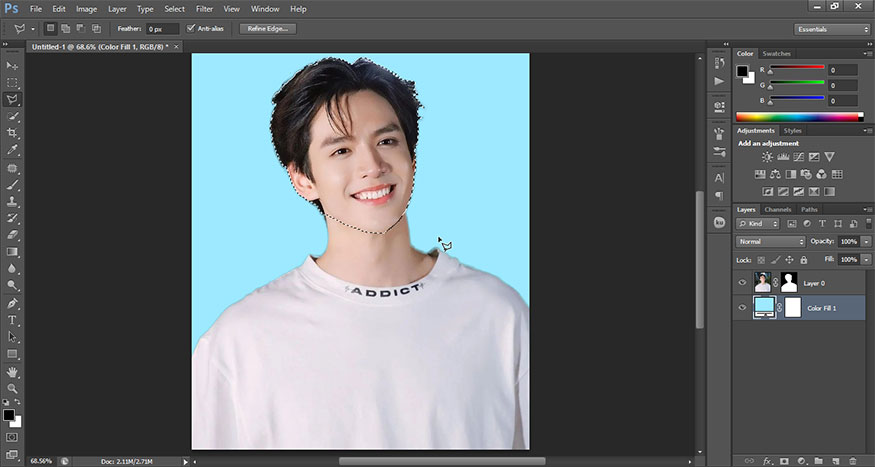Open the Normal blend mode dropdown
Image resolution: width=875 pixels, height=467 pixels.
(x=771, y=242)
